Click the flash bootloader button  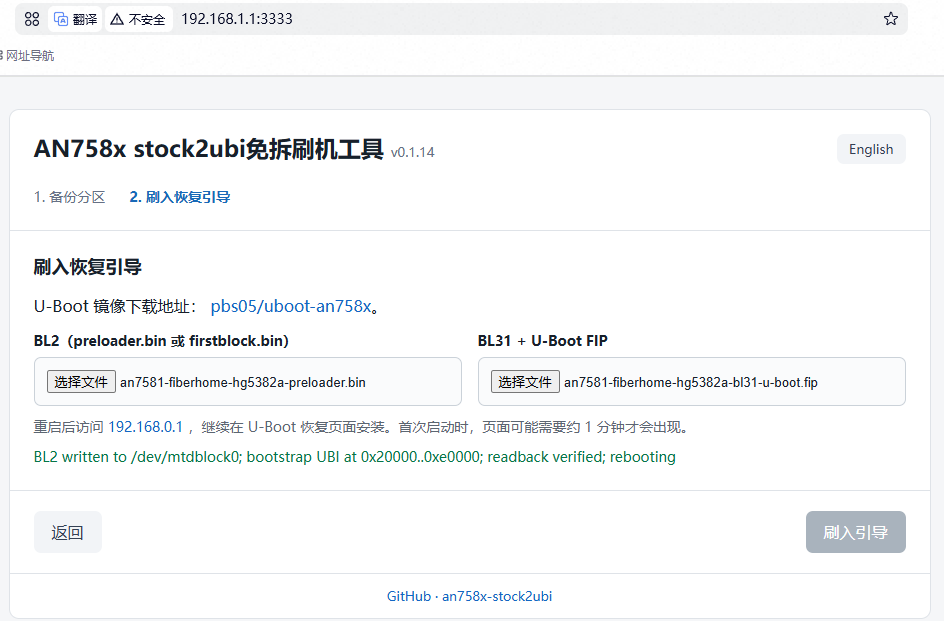tap(856, 532)
